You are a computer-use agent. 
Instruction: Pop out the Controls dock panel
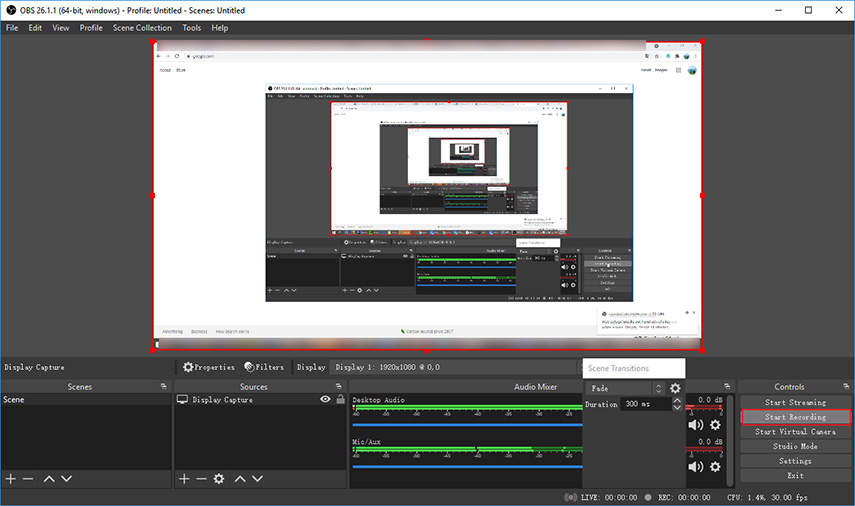846,386
